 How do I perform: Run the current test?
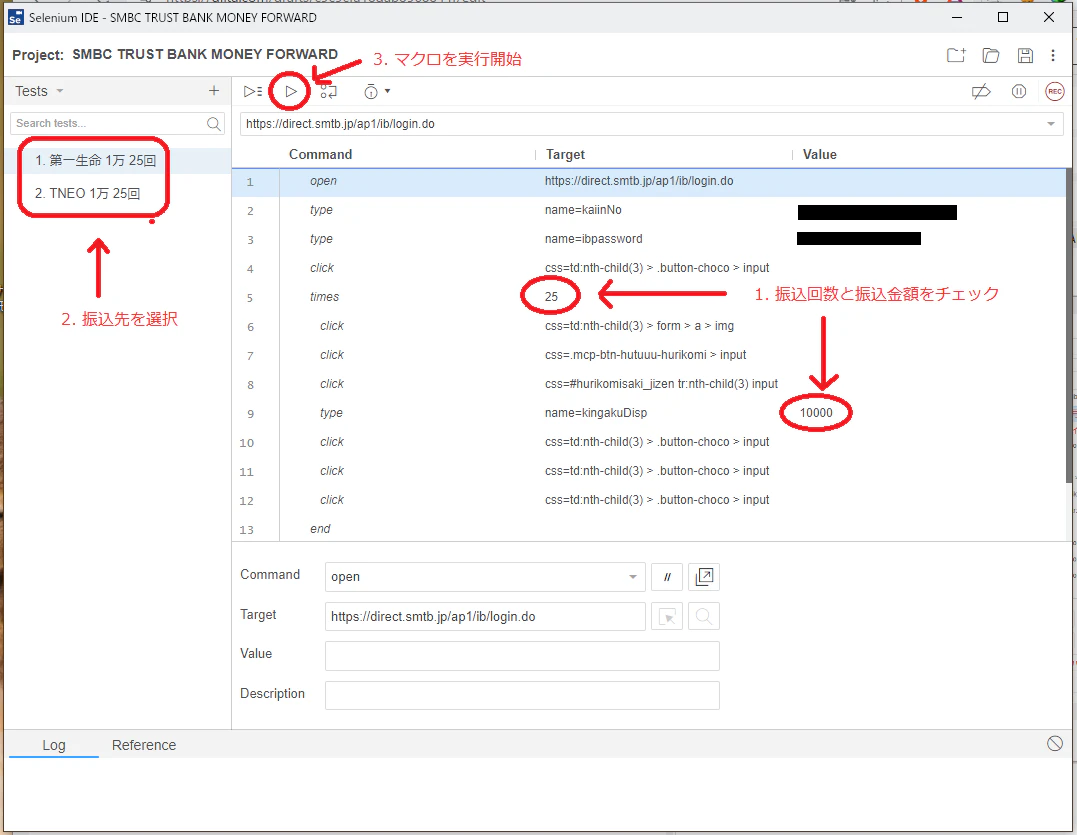tap(291, 91)
